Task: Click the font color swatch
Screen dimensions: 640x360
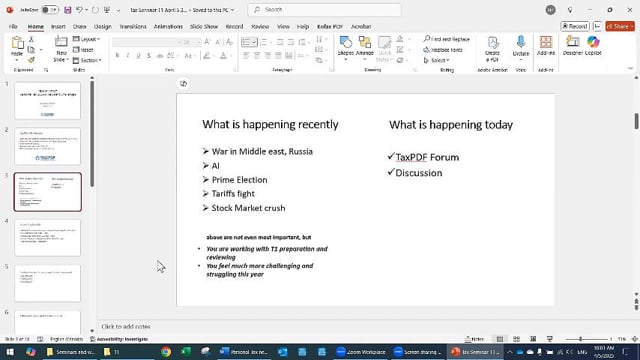Action: [223, 56]
